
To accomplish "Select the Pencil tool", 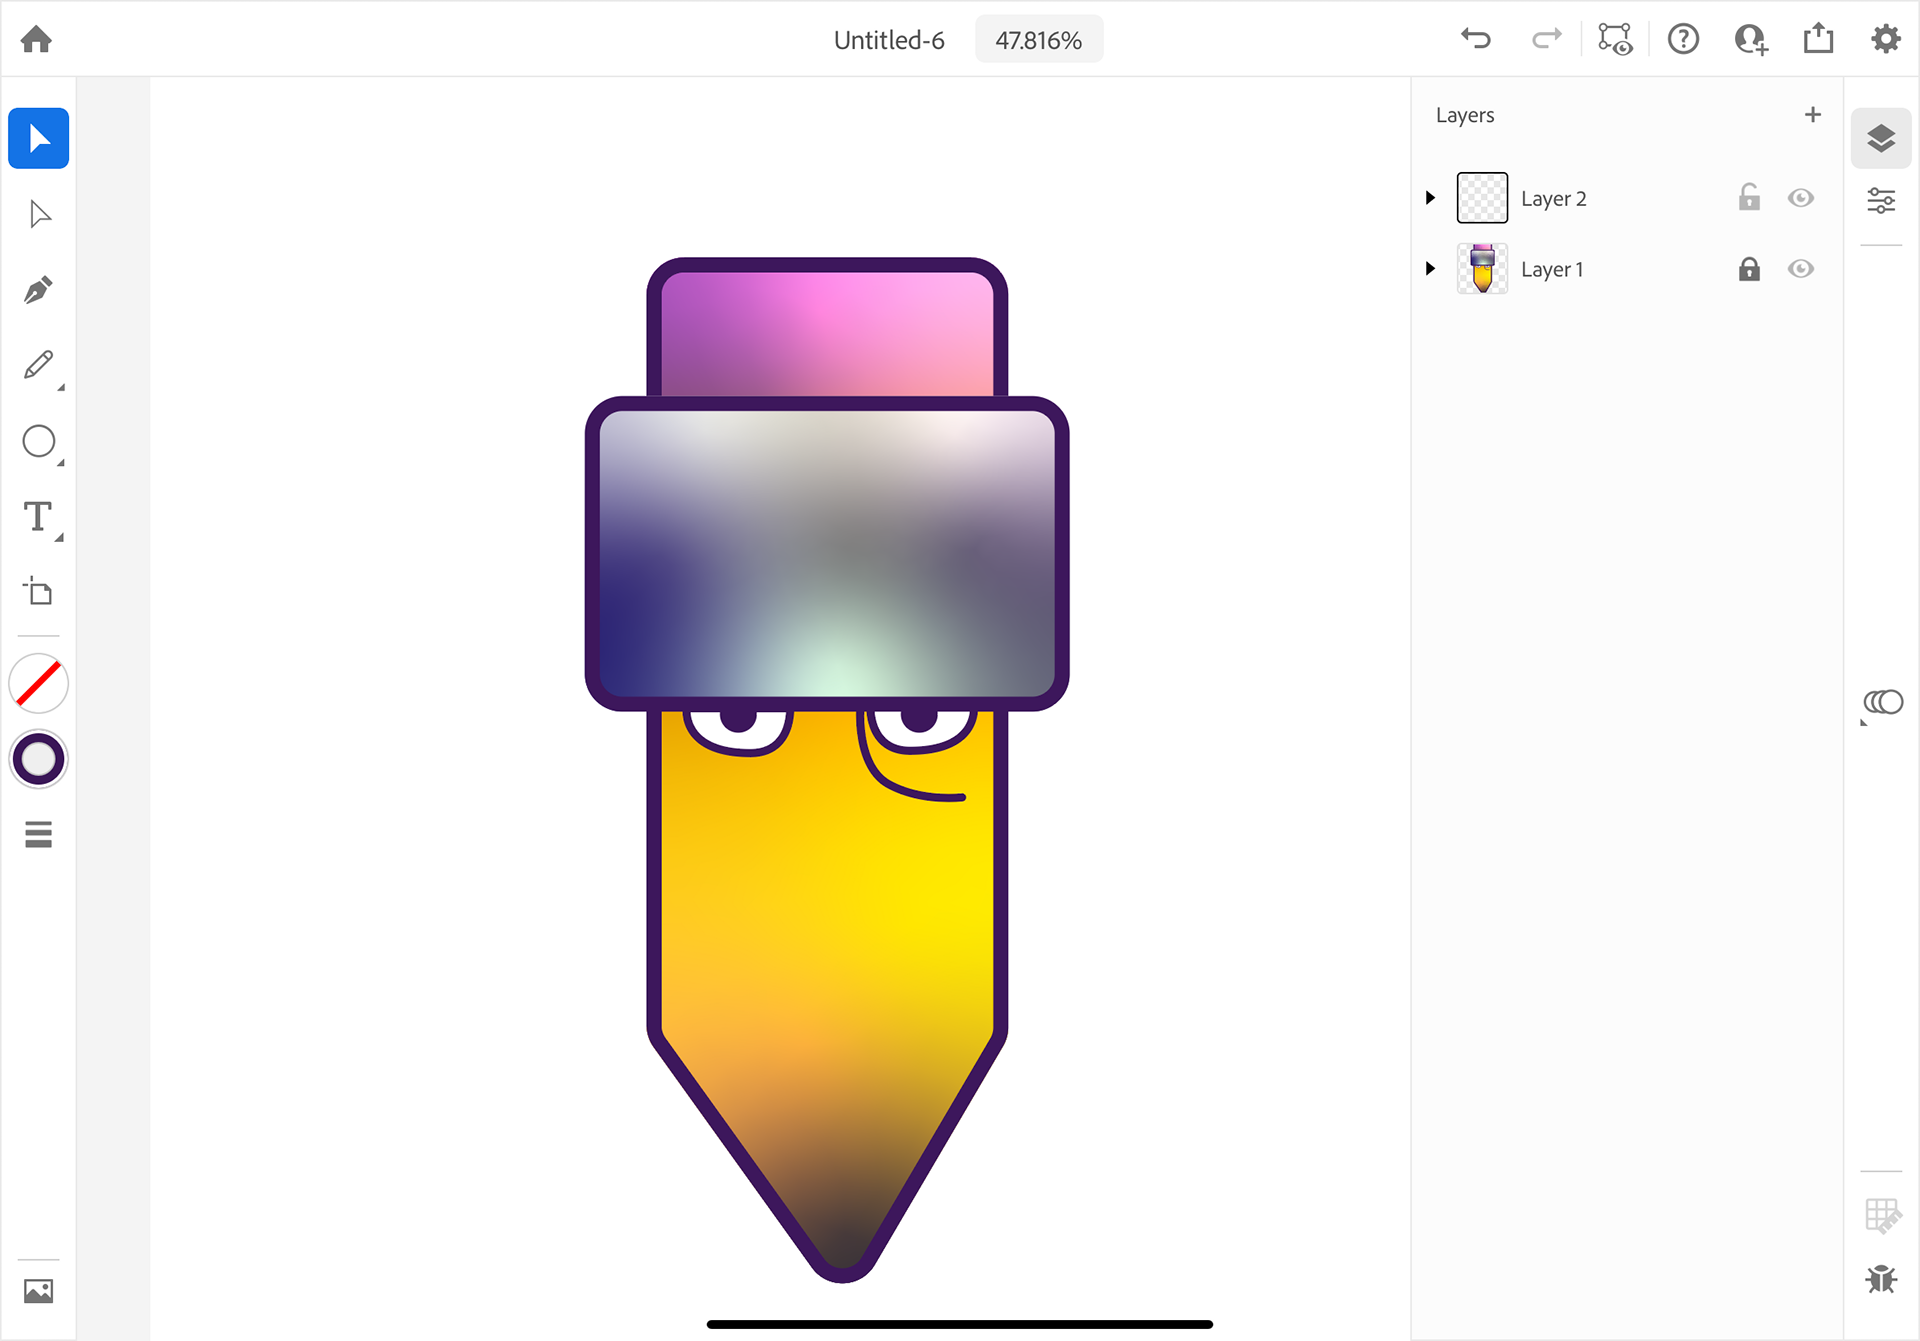I will click(39, 366).
